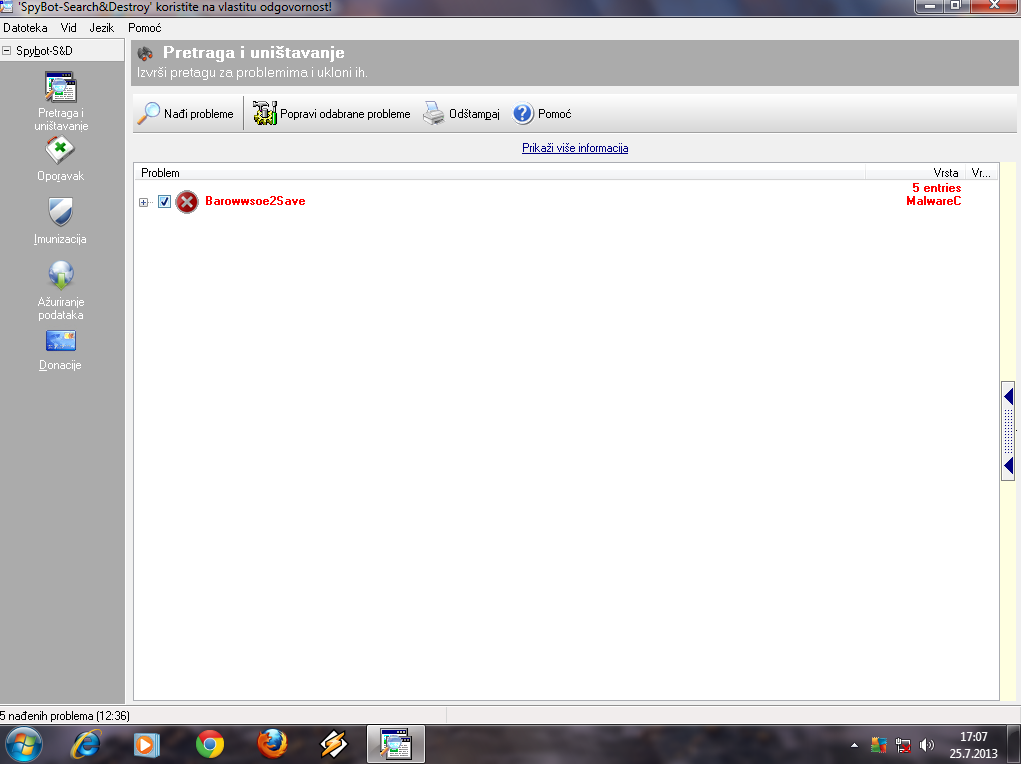
Task: Open Ažuriranje podataka update icon
Action: tap(61, 275)
